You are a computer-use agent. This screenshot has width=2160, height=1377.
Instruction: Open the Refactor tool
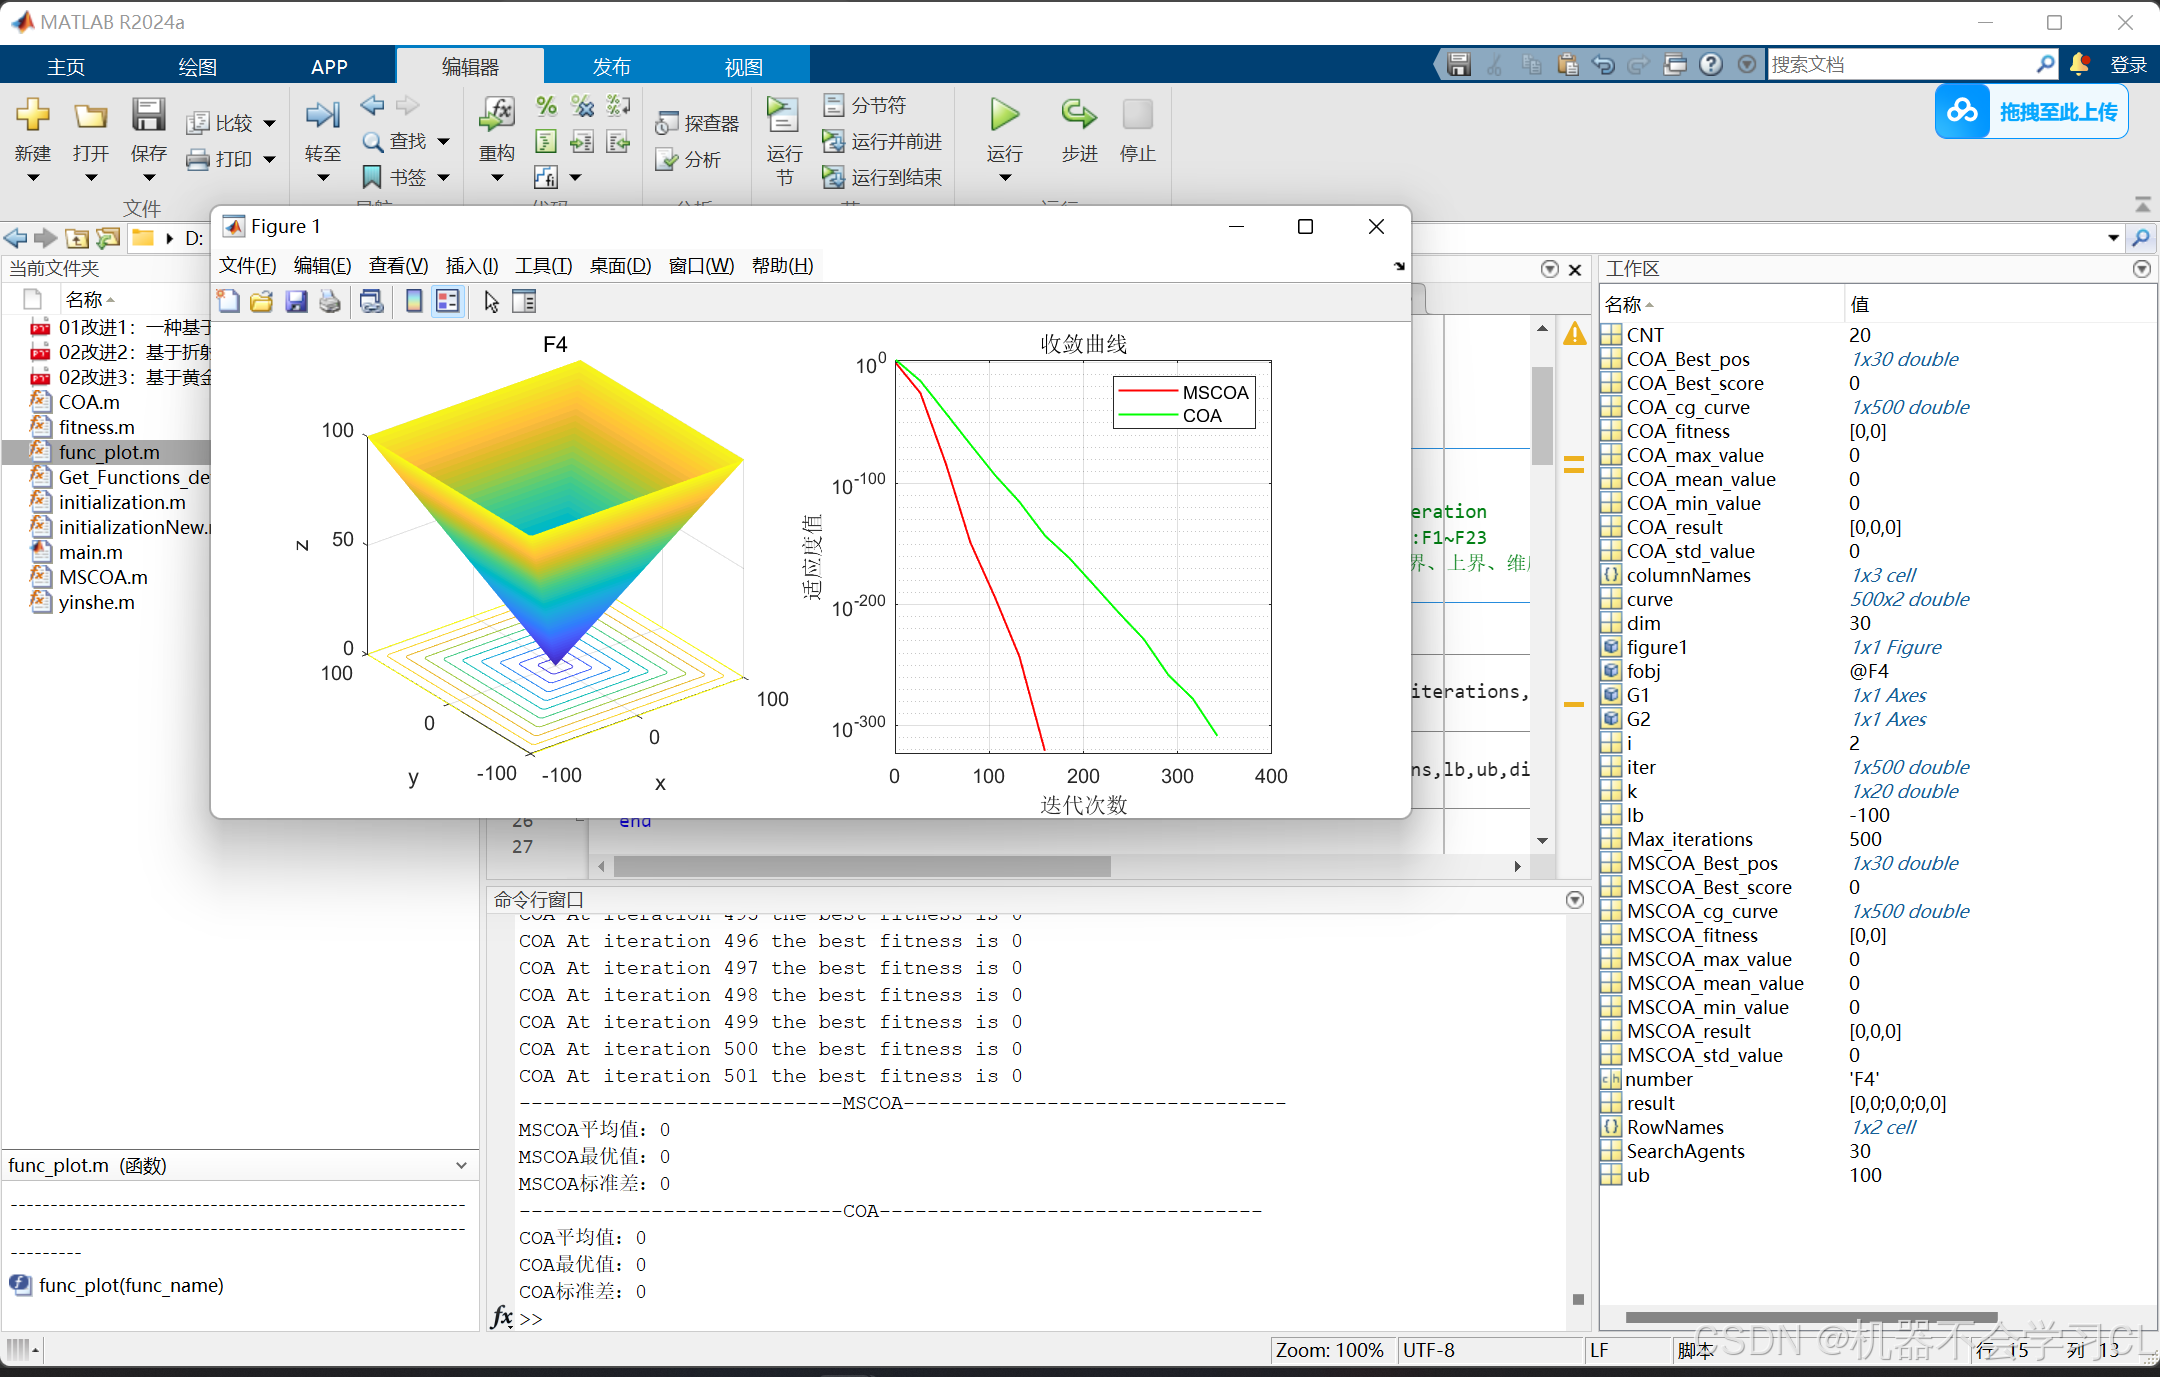click(496, 115)
